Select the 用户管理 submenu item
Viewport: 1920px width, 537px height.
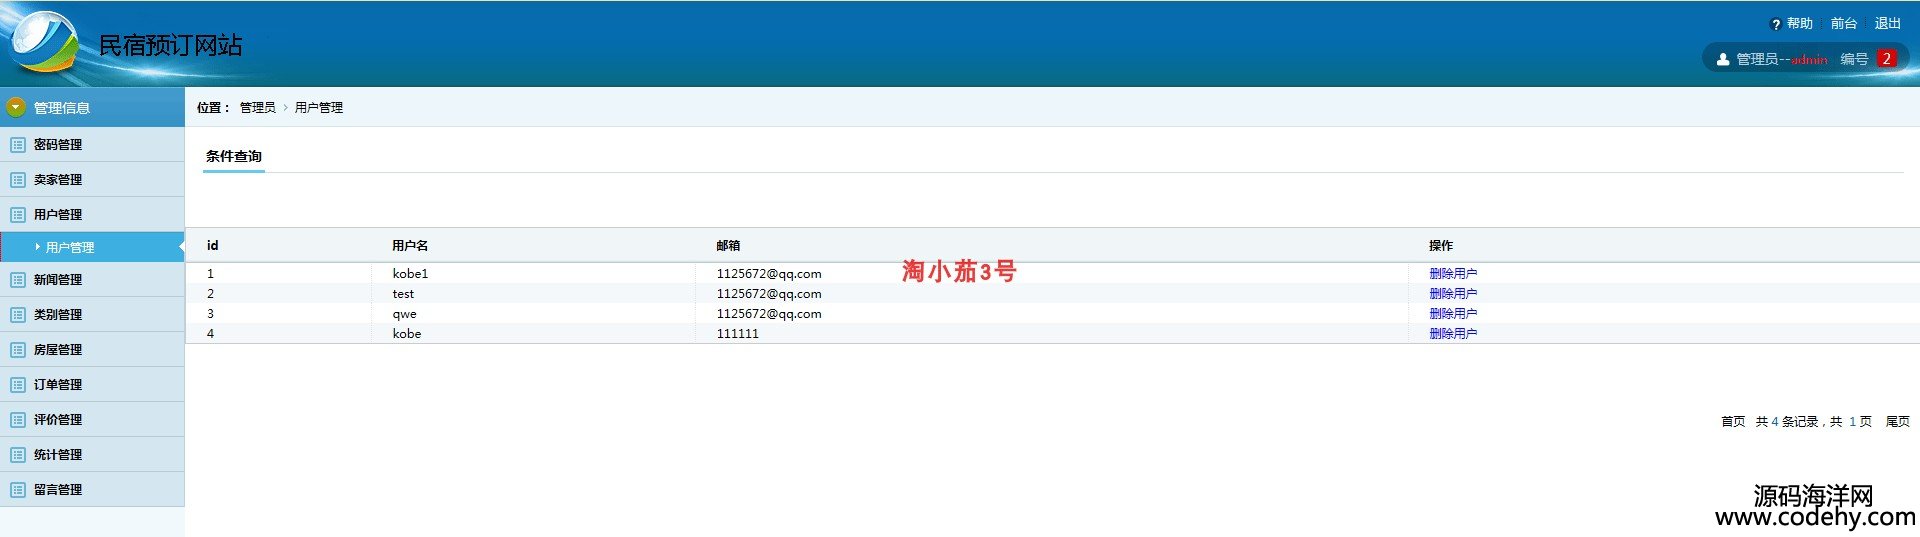(x=70, y=248)
